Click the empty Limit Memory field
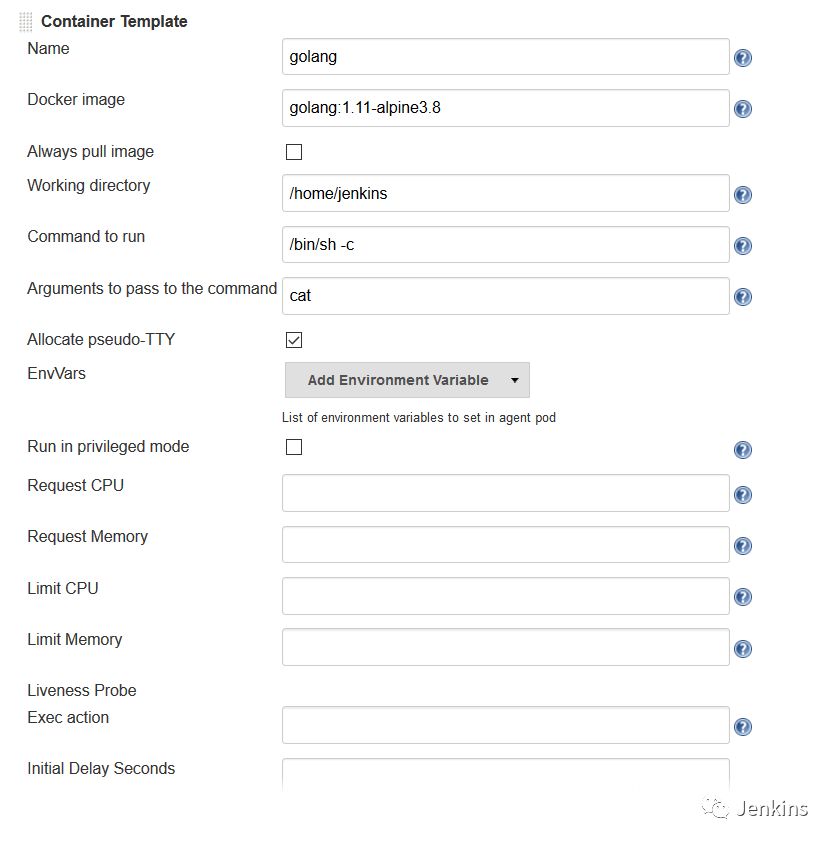The height and width of the screenshot is (842, 834). [504, 647]
